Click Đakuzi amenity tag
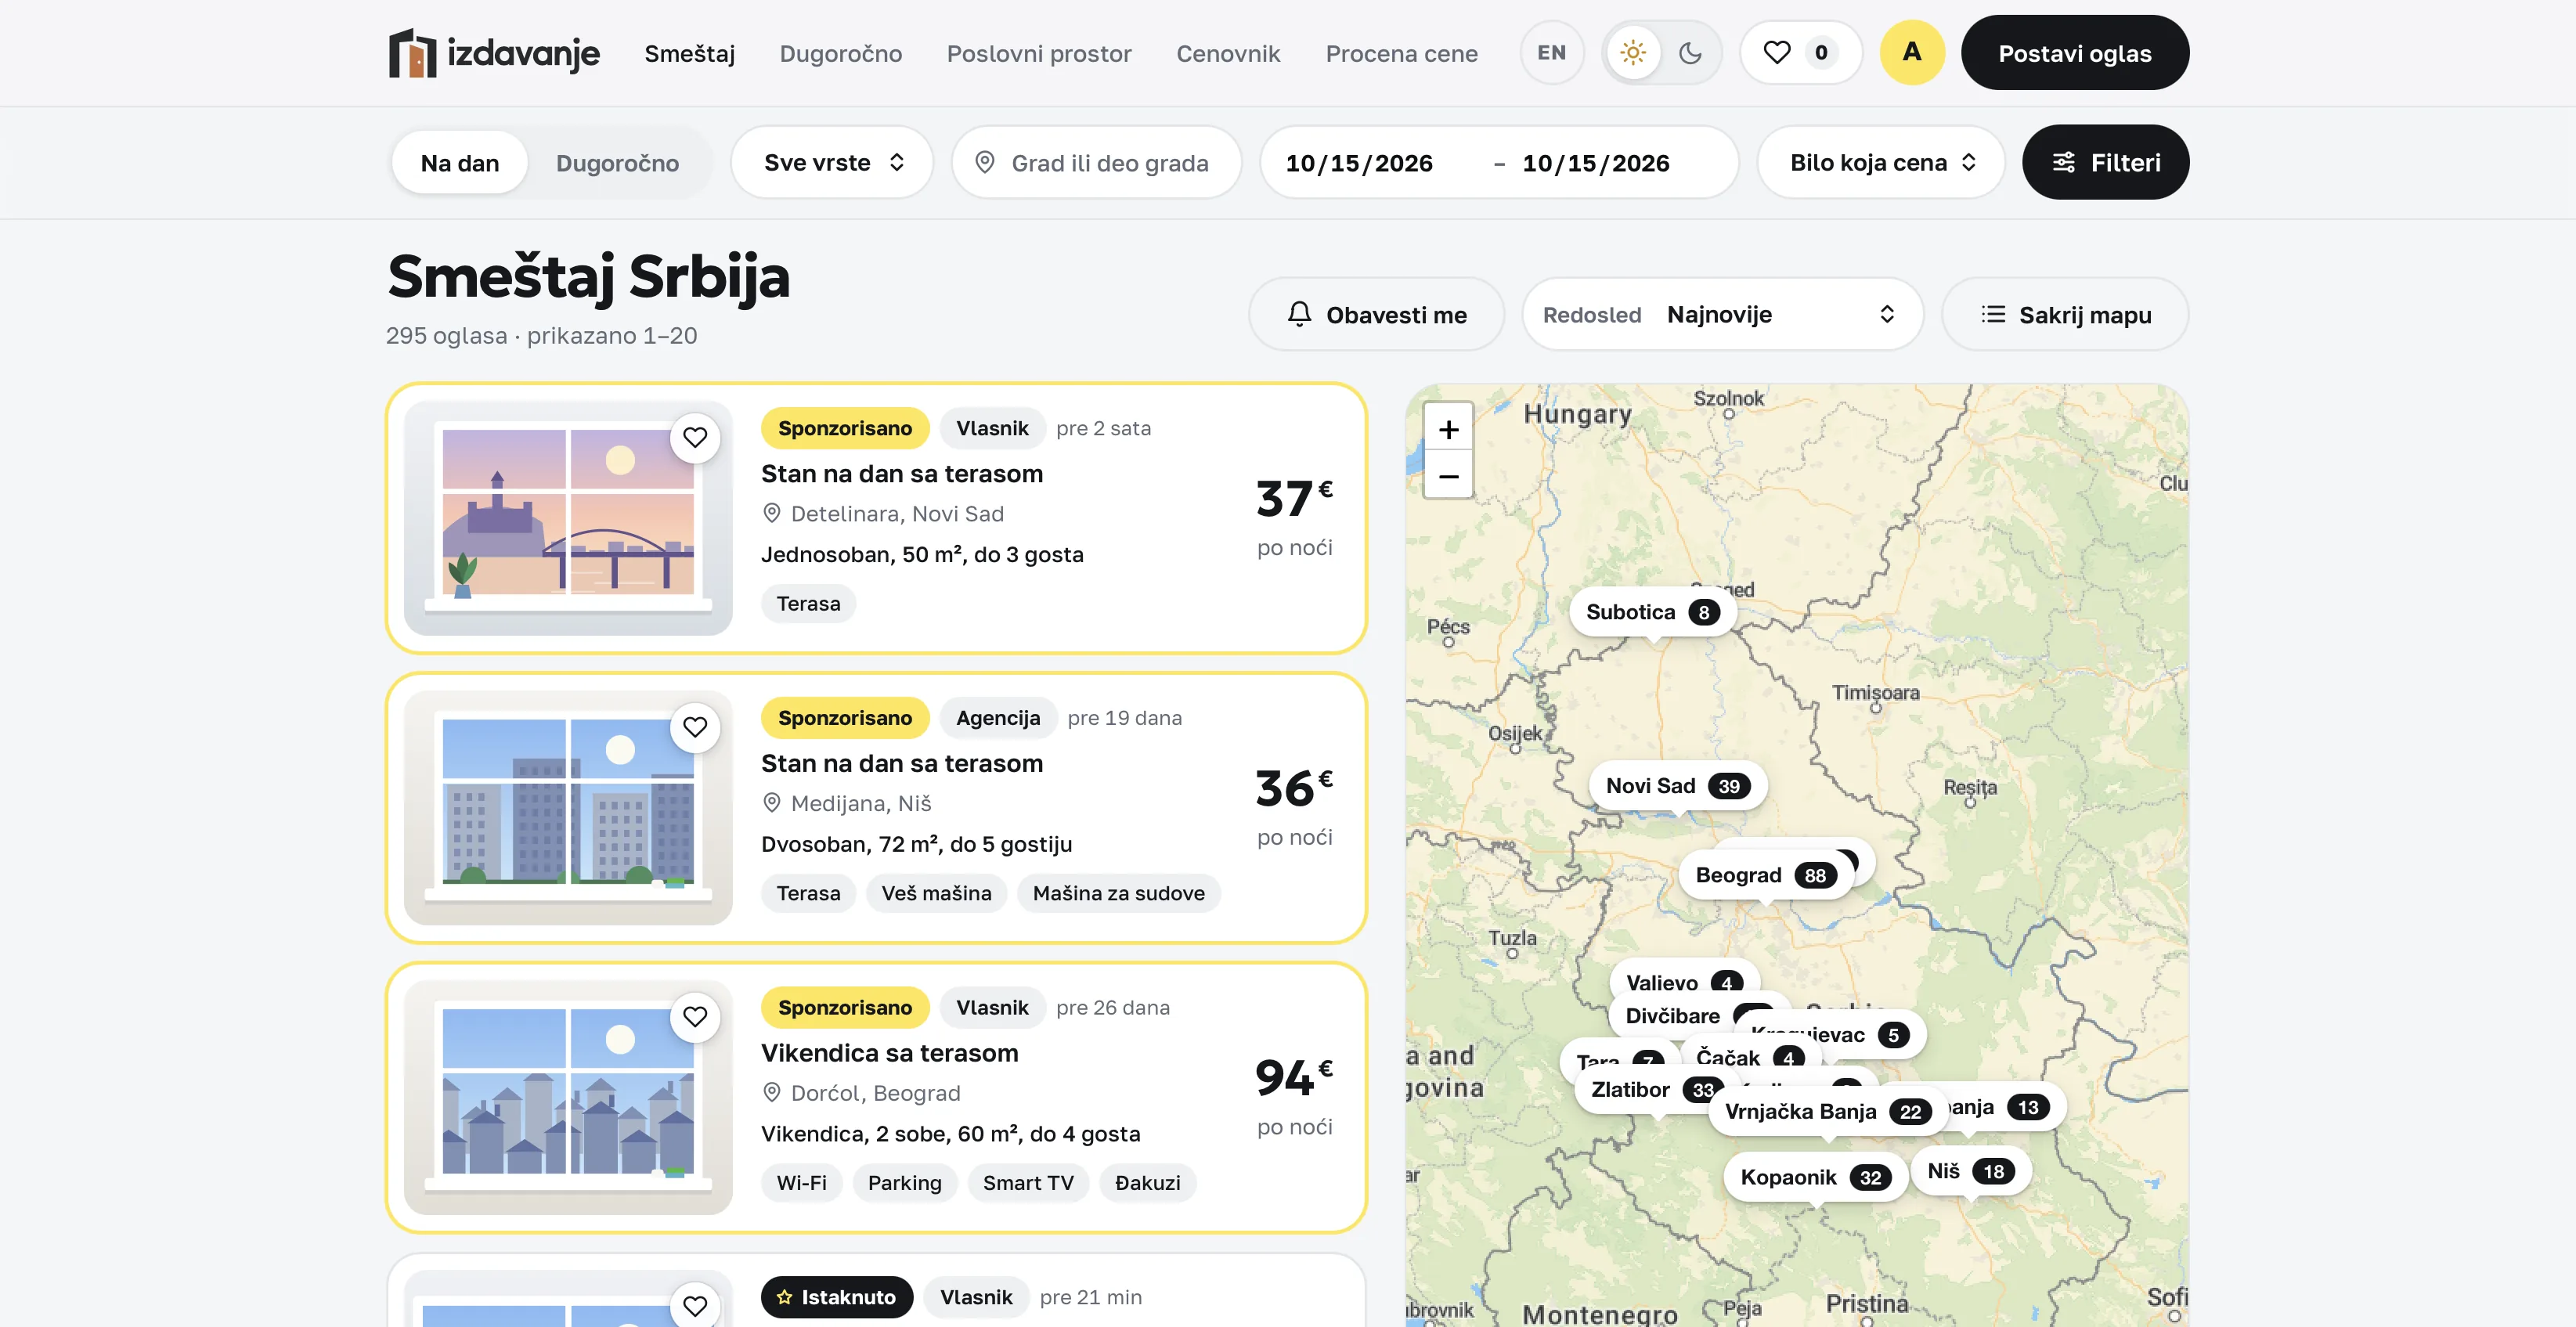The height and width of the screenshot is (1327, 2576). tap(1147, 1183)
